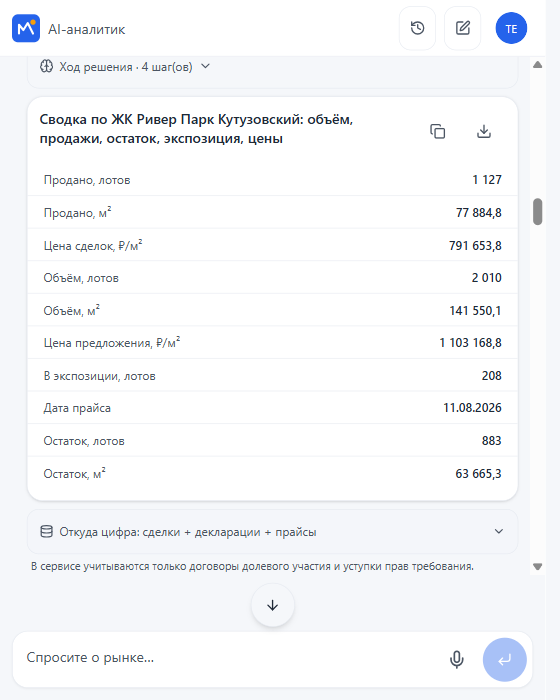Send the message with the enter arrow button
This screenshot has height=700, width=560.
[x=505, y=659]
